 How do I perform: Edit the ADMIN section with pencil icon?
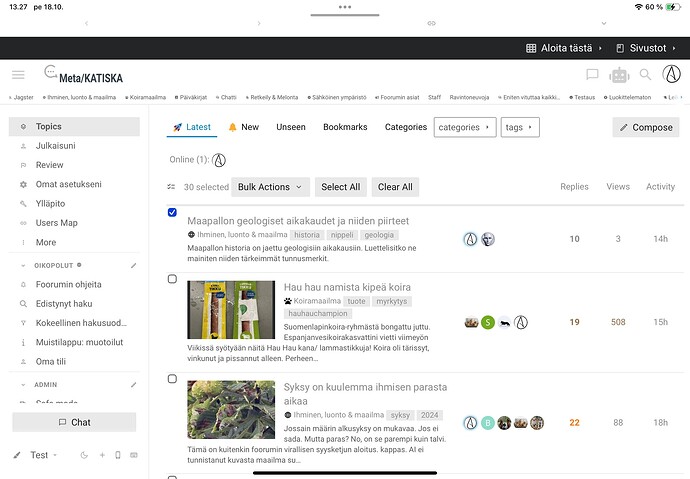133,385
